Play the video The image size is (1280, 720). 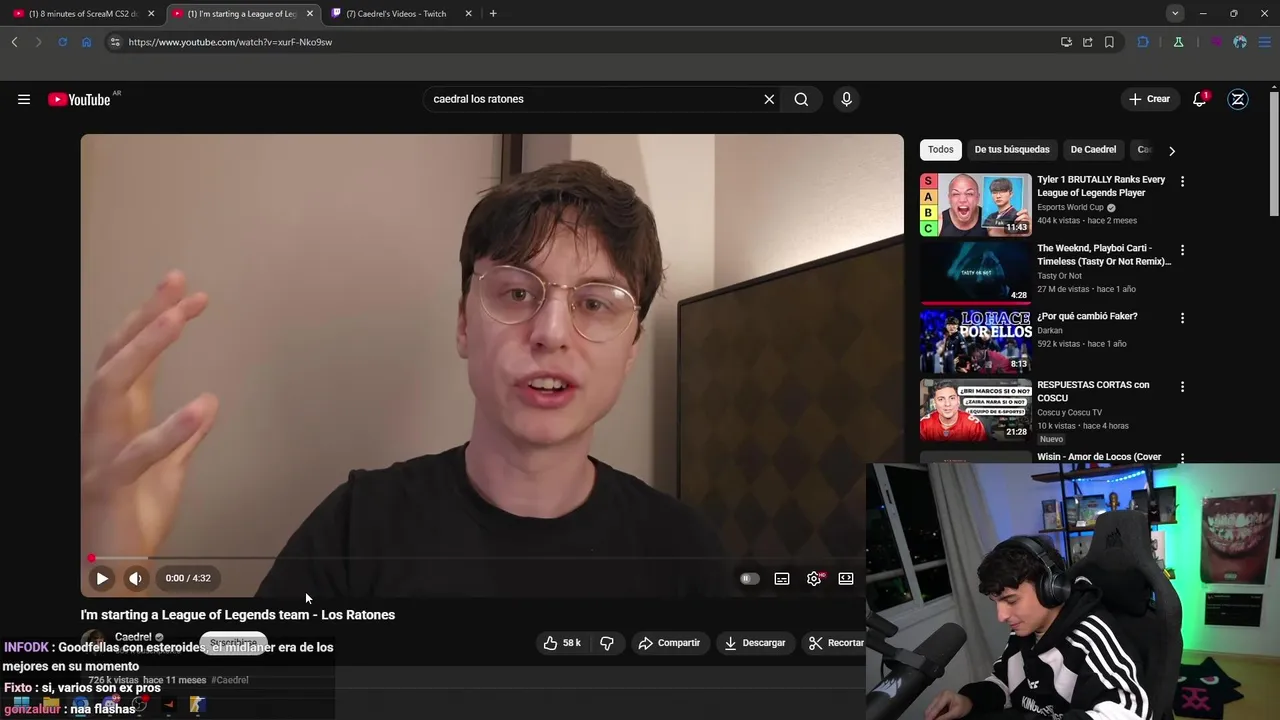(x=102, y=578)
